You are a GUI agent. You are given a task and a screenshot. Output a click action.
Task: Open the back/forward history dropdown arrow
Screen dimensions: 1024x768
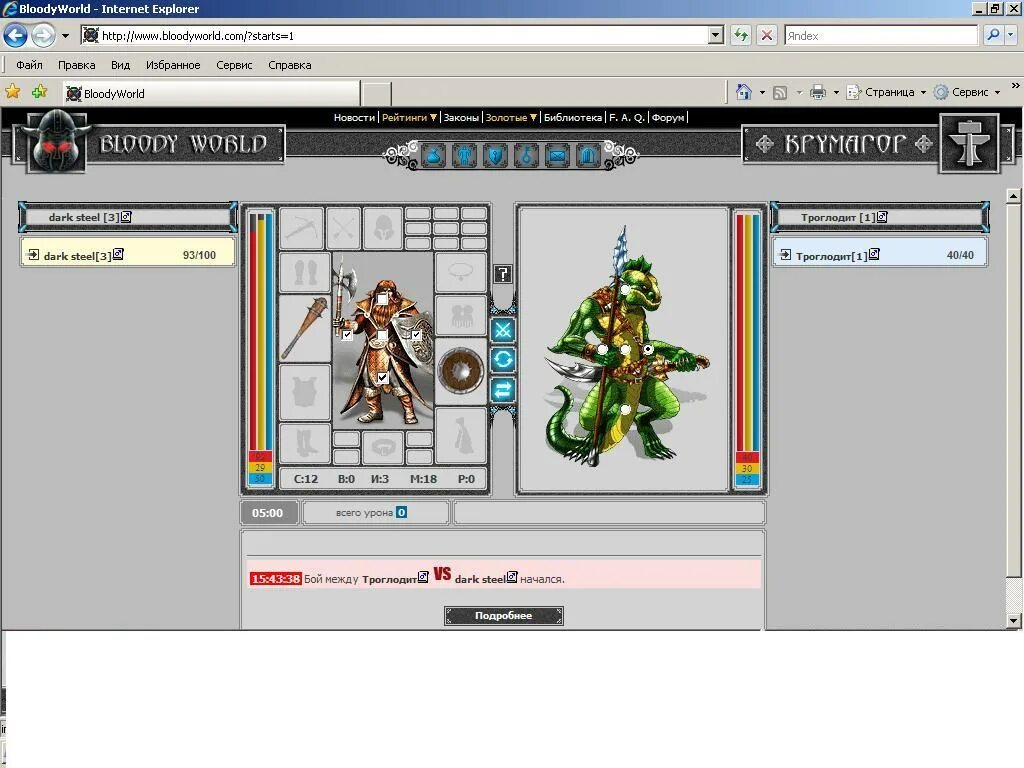[x=65, y=36]
